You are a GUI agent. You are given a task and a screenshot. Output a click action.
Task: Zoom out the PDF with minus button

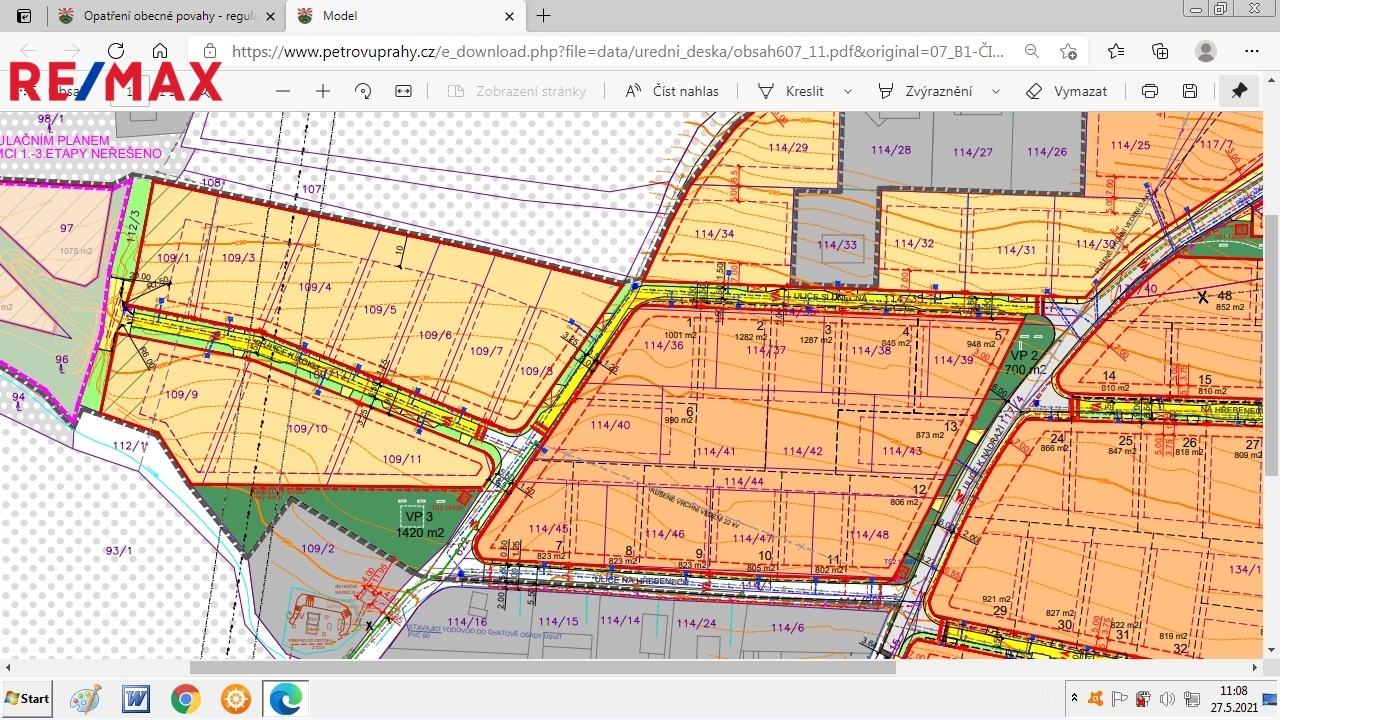(x=283, y=91)
